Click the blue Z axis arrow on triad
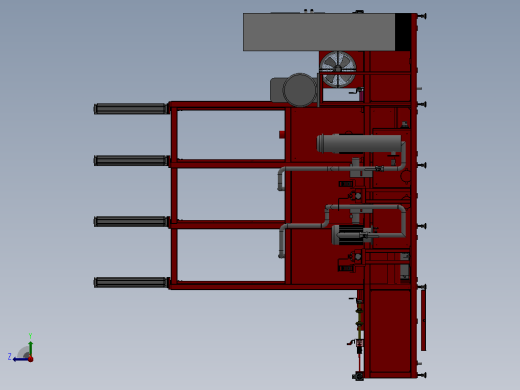This screenshot has width=520, height=390. [20, 359]
